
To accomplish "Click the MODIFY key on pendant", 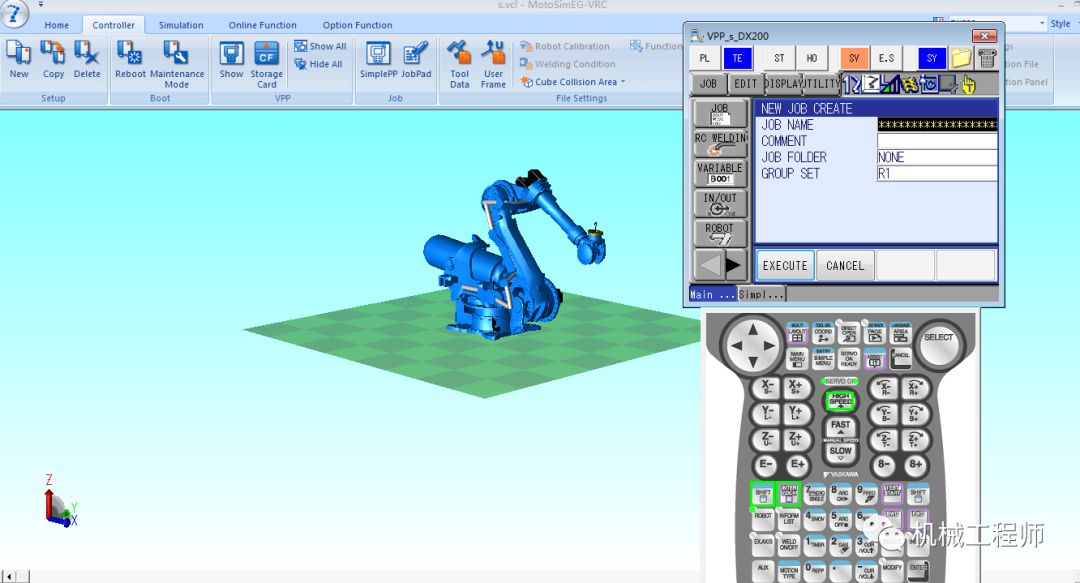I will pyautogui.click(x=892, y=570).
